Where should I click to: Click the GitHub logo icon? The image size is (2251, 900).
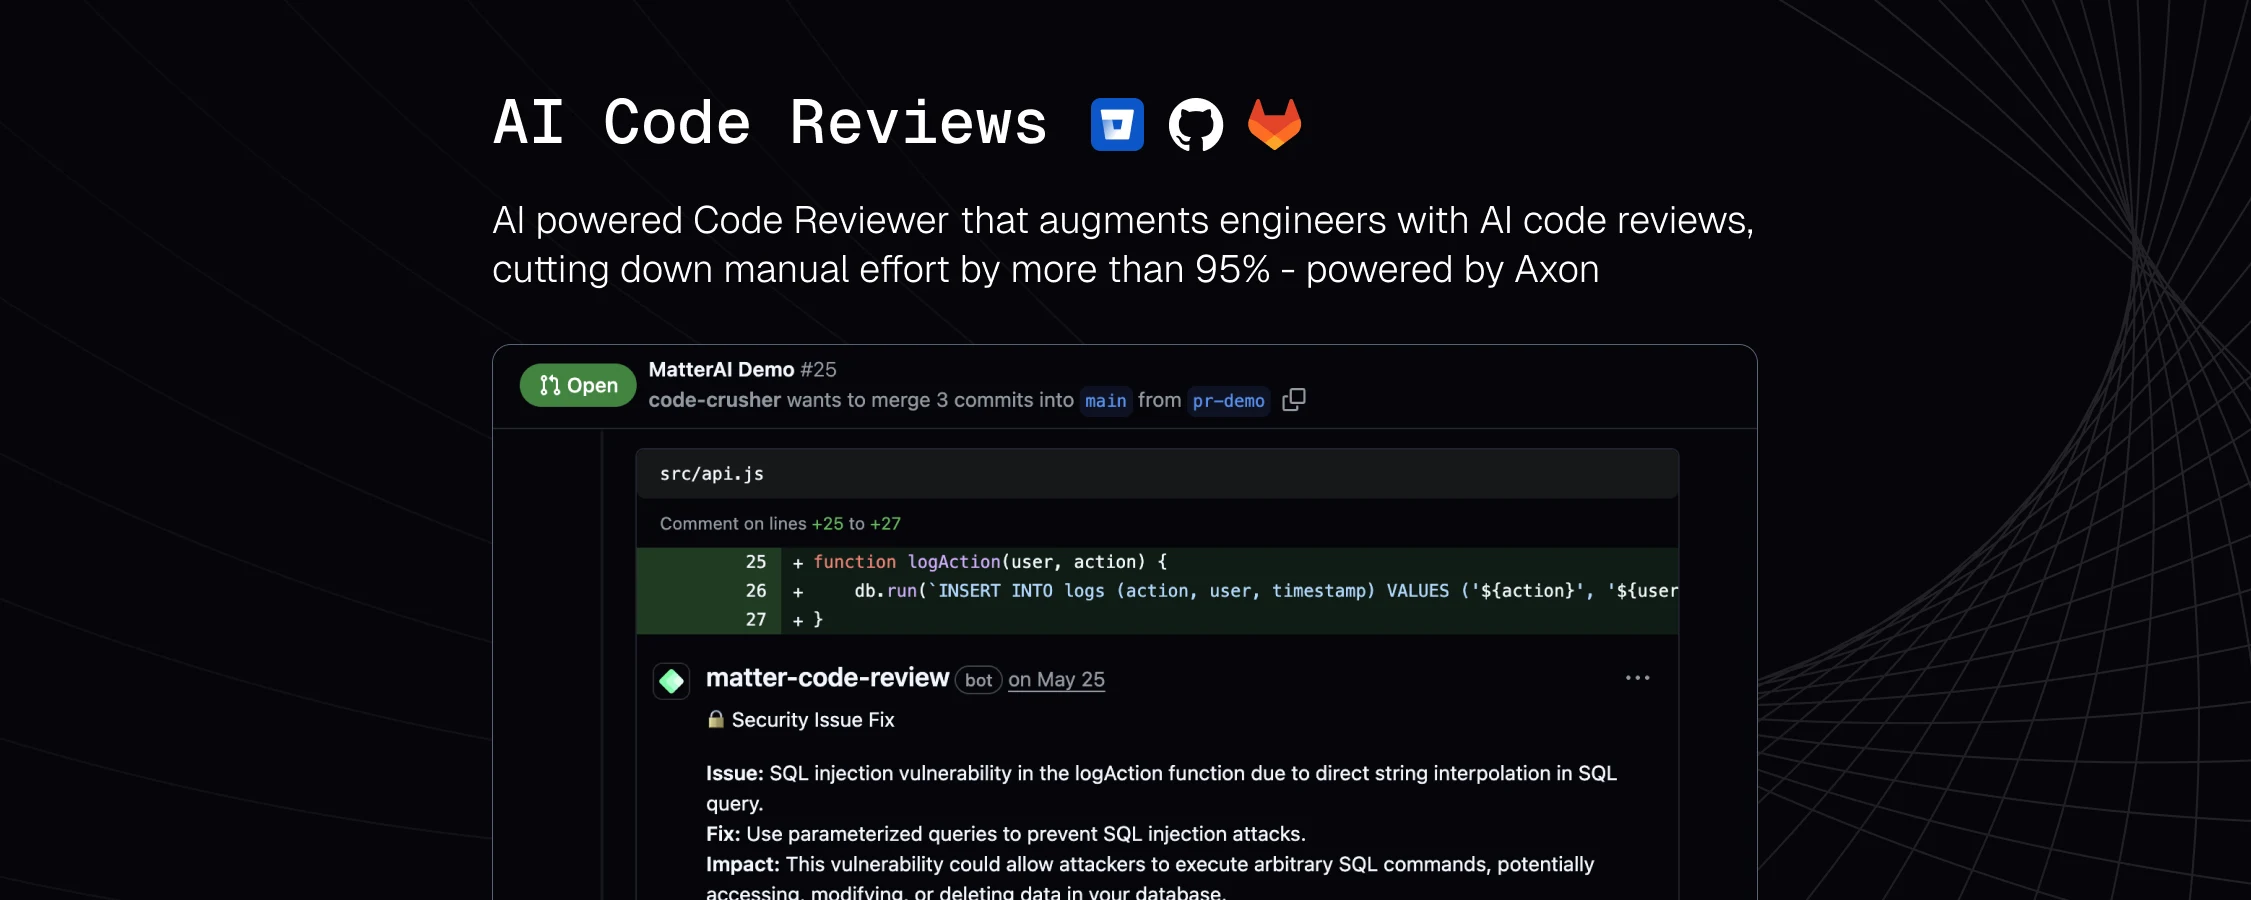[x=1196, y=124]
